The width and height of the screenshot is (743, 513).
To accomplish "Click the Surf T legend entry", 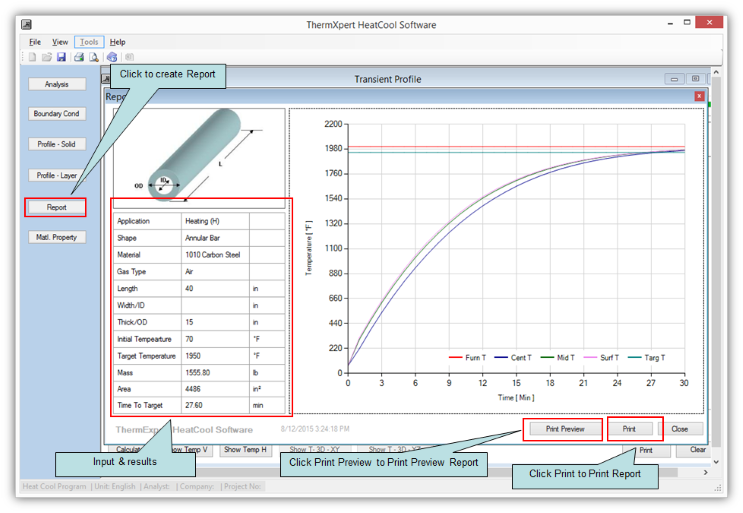I will point(601,358).
